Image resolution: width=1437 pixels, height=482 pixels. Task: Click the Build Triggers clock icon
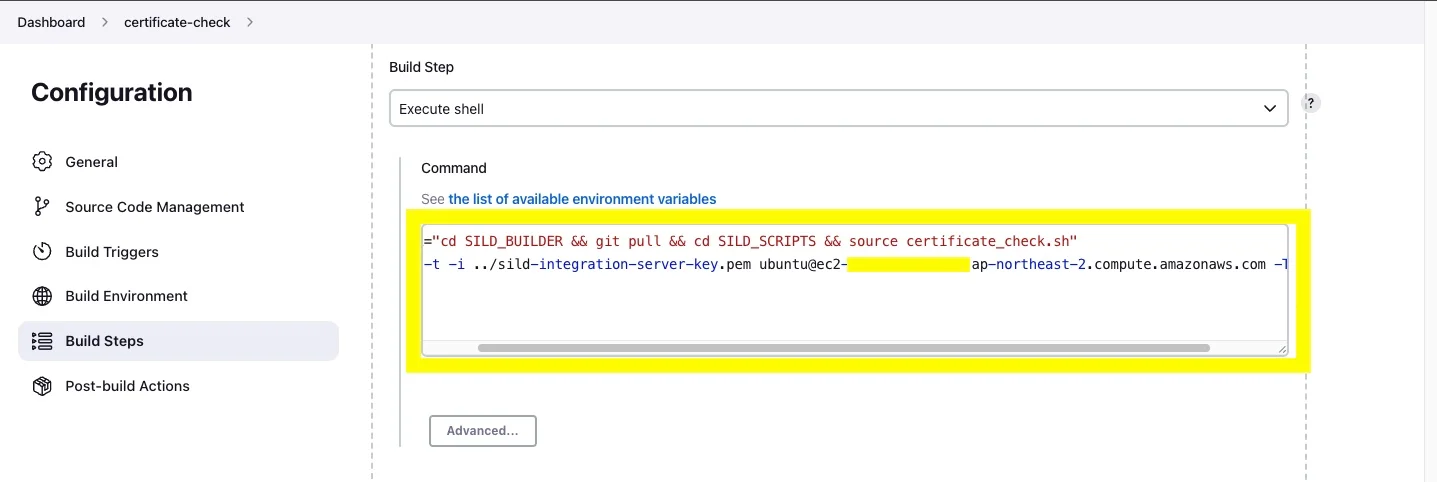pos(42,252)
